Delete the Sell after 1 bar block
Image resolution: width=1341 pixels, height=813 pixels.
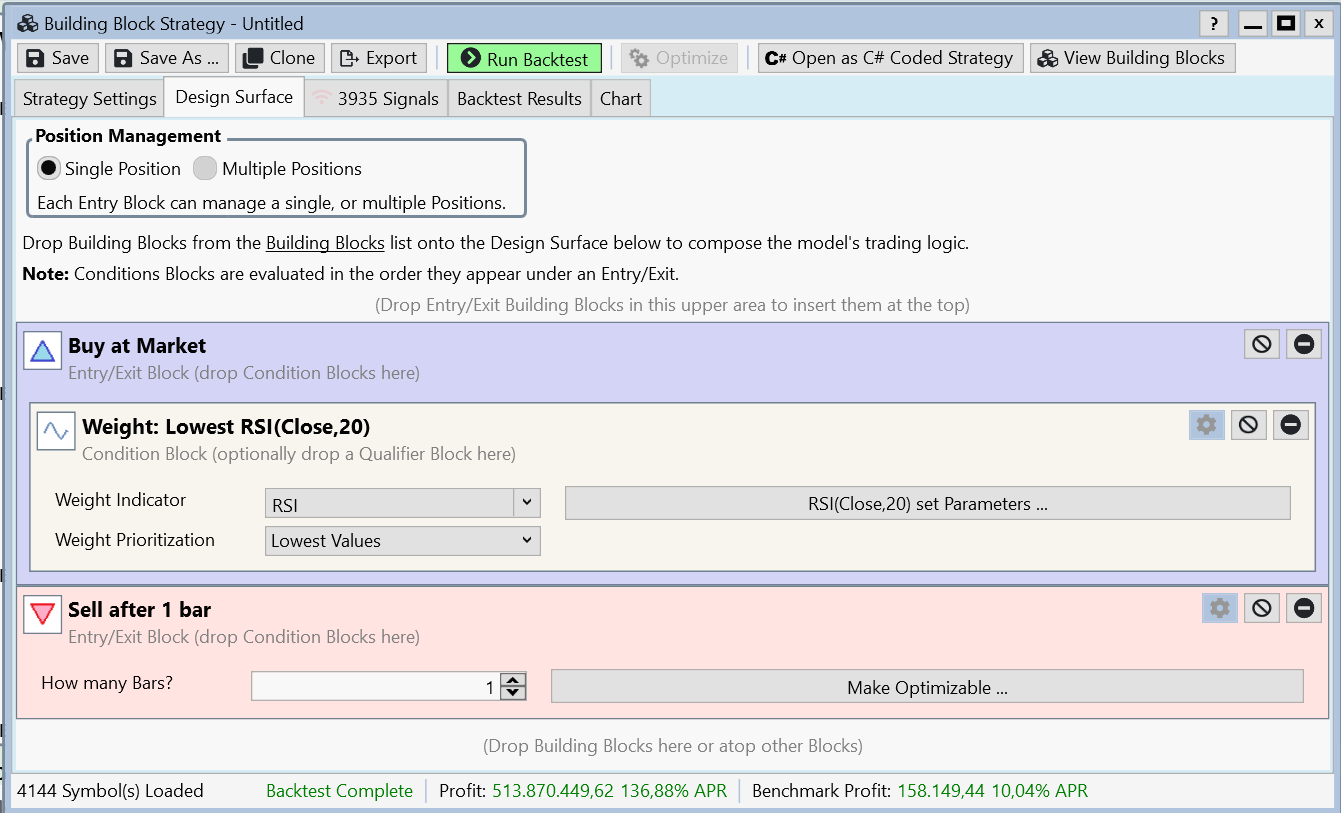pos(1303,608)
